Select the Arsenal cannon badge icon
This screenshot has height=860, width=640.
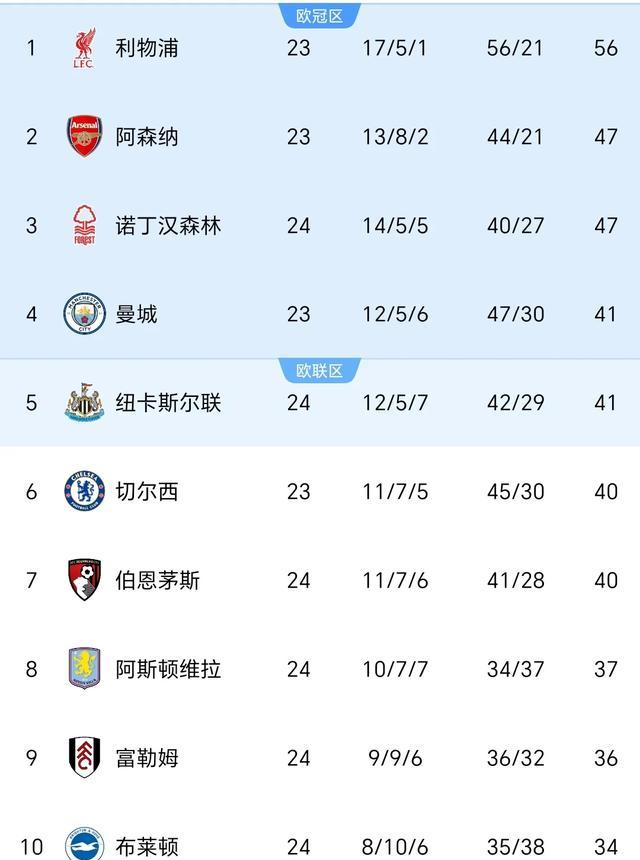click(83, 130)
